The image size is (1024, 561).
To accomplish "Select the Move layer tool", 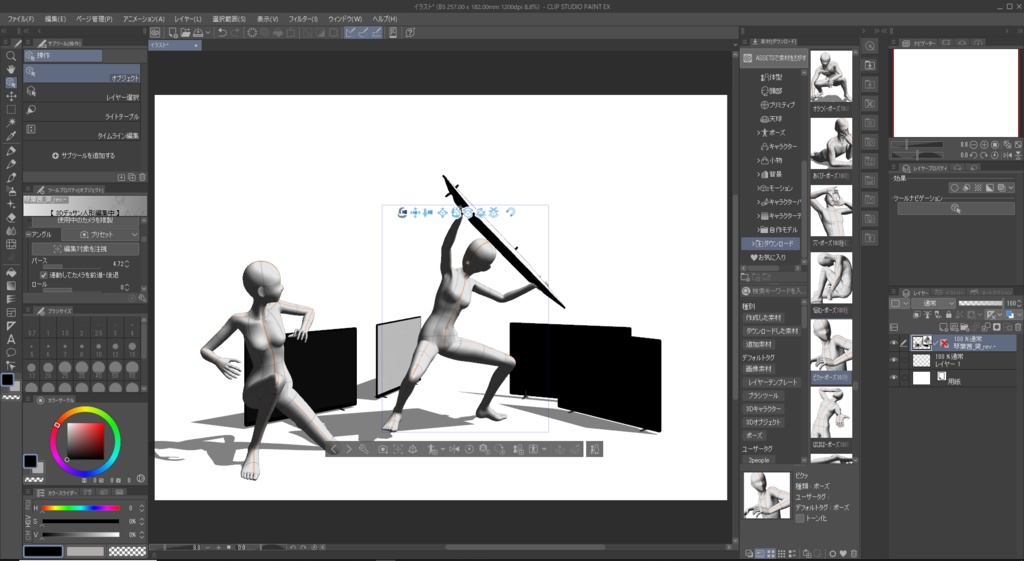I will pyautogui.click(x=11, y=96).
